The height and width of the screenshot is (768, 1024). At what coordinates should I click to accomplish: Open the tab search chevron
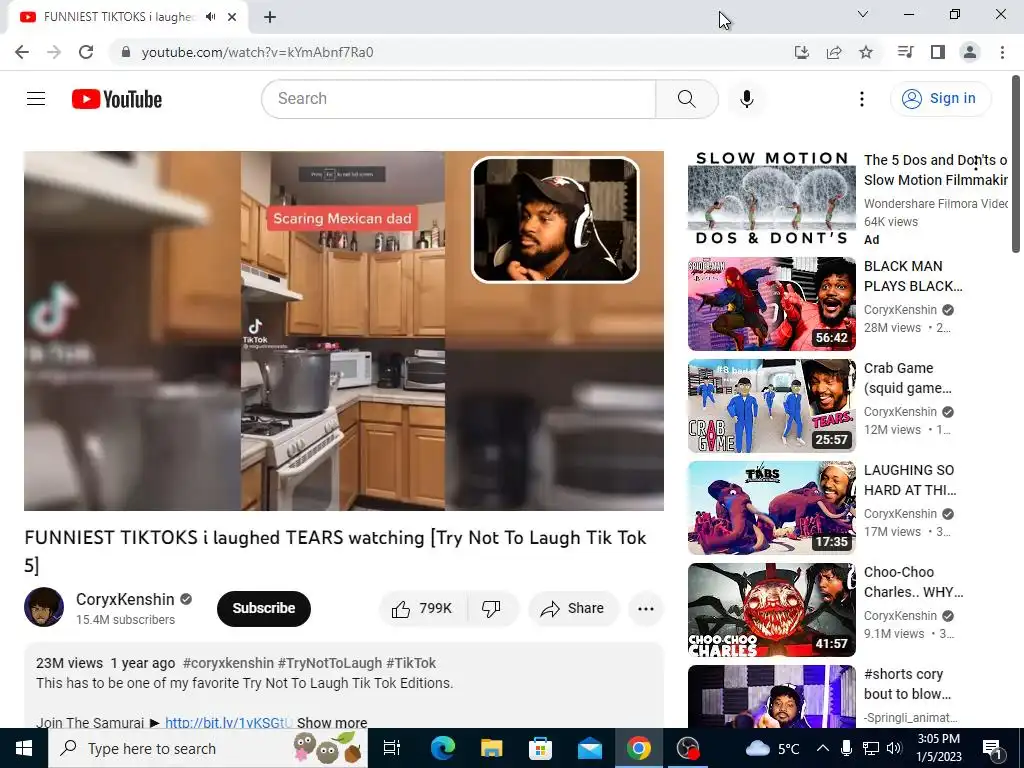point(863,14)
